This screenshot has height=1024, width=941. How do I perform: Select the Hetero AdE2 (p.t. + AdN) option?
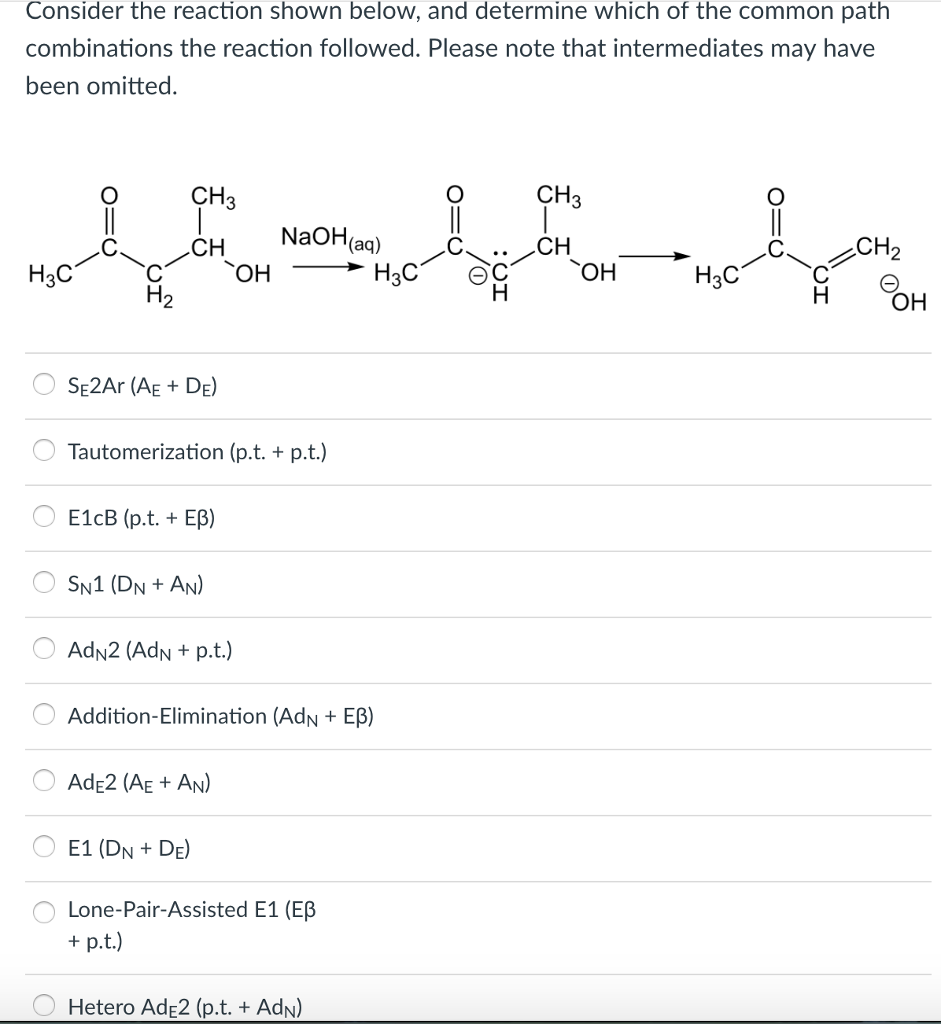coord(44,1006)
